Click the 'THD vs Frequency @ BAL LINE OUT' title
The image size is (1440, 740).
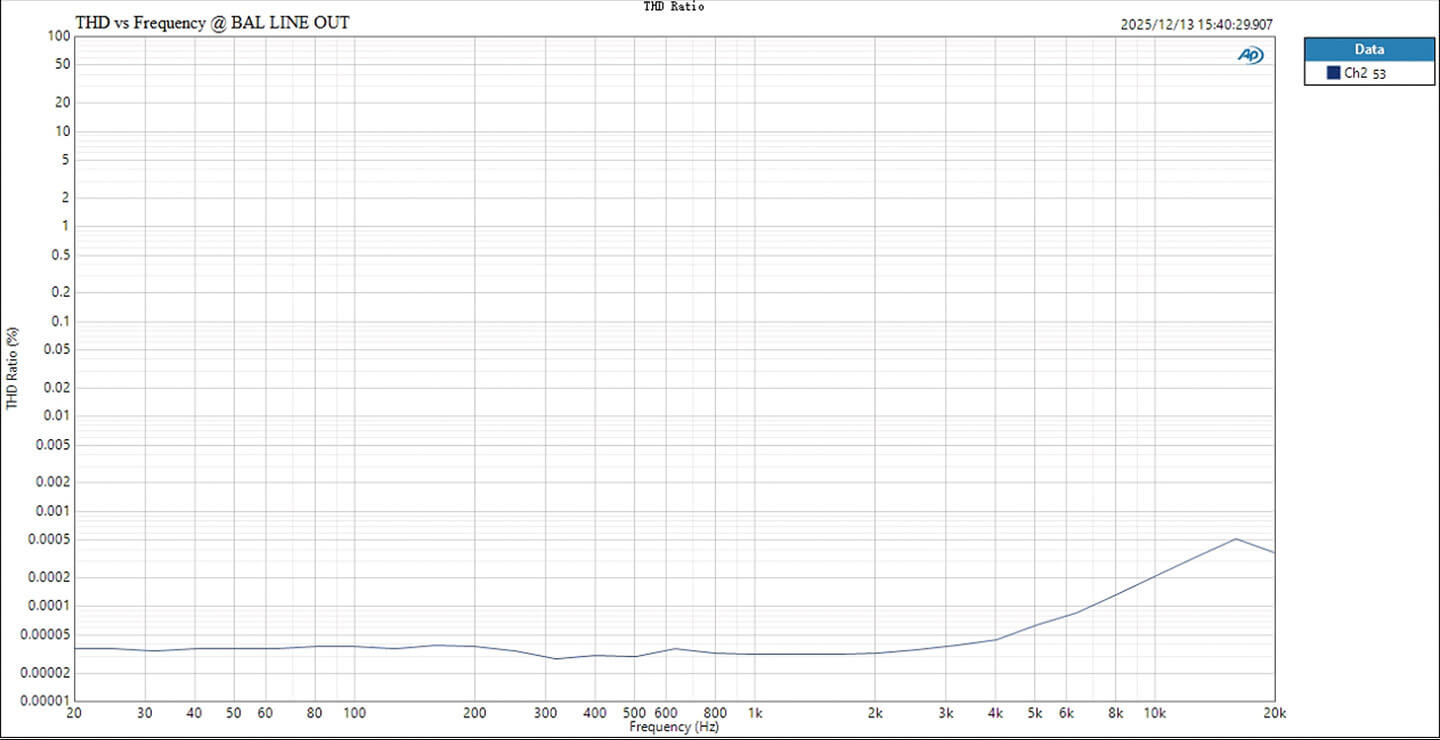(x=213, y=22)
